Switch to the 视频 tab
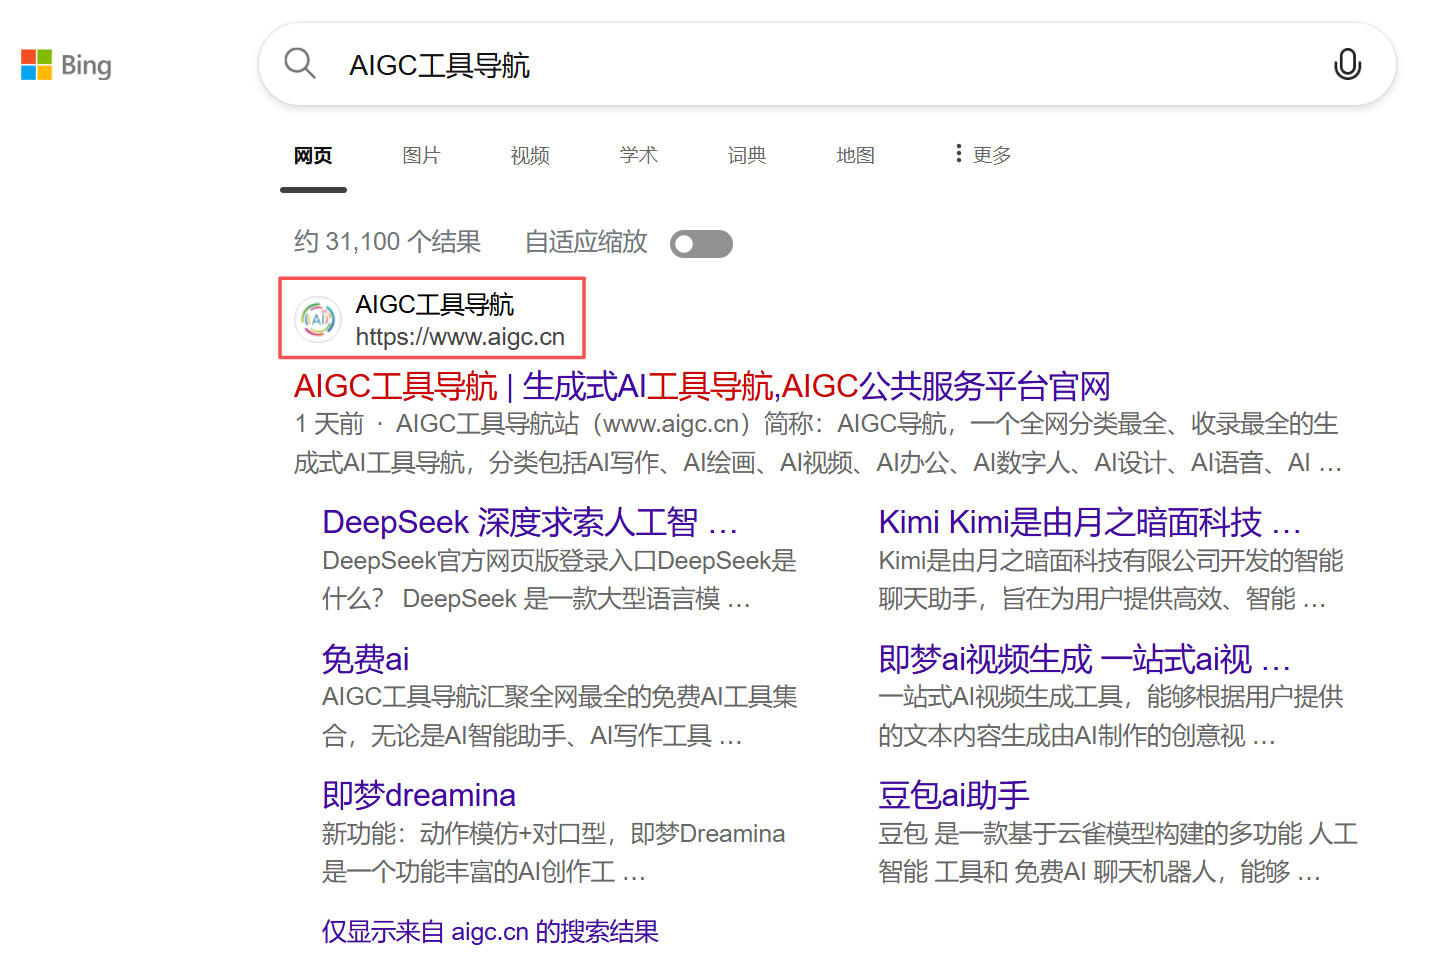This screenshot has width=1444, height=966. pos(530,155)
